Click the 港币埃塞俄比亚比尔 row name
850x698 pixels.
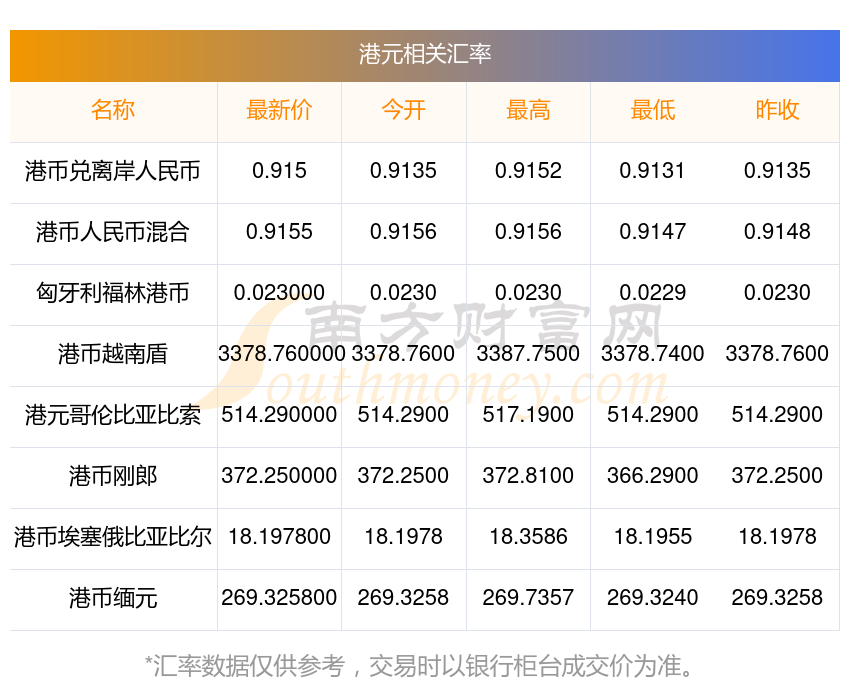tap(113, 537)
